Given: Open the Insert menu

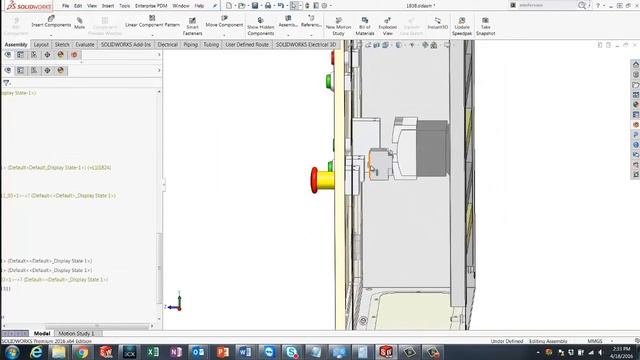Looking at the screenshot, I should click(x=108, y=6).
